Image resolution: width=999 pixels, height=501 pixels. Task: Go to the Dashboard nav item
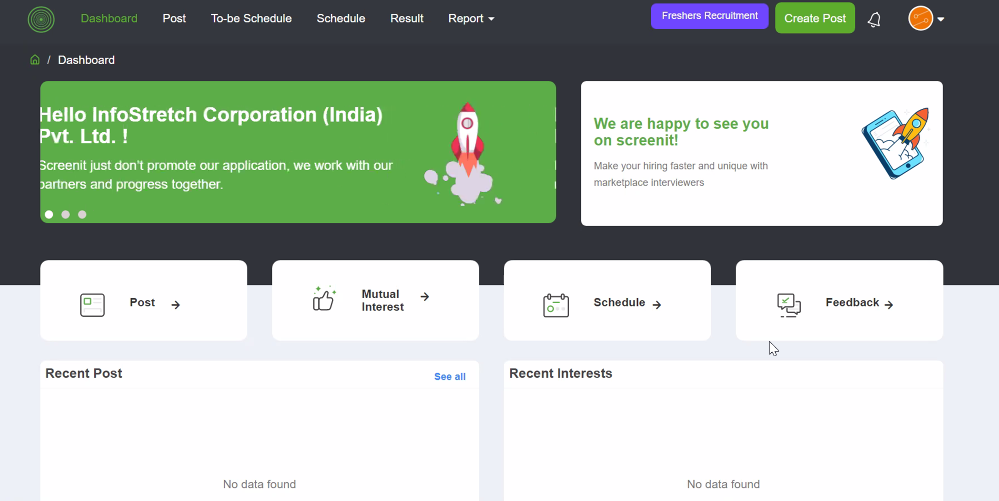[109, 18]
